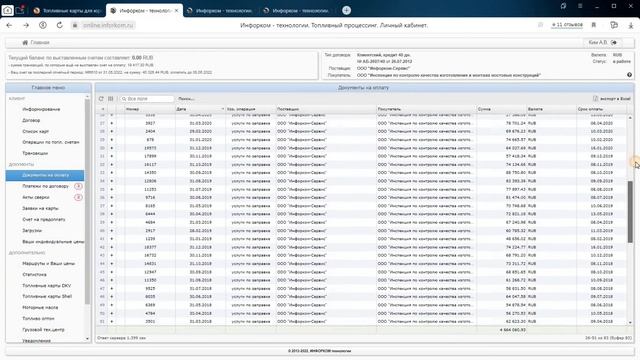Viewport: 640px width, 360px height.
Task: Open Информирование in the main menu
Action: tap(41, 109)
